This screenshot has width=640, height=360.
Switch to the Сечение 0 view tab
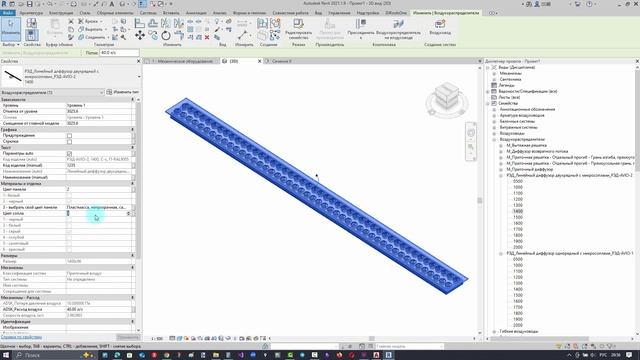pyautogui.click(x=282, y=61)
